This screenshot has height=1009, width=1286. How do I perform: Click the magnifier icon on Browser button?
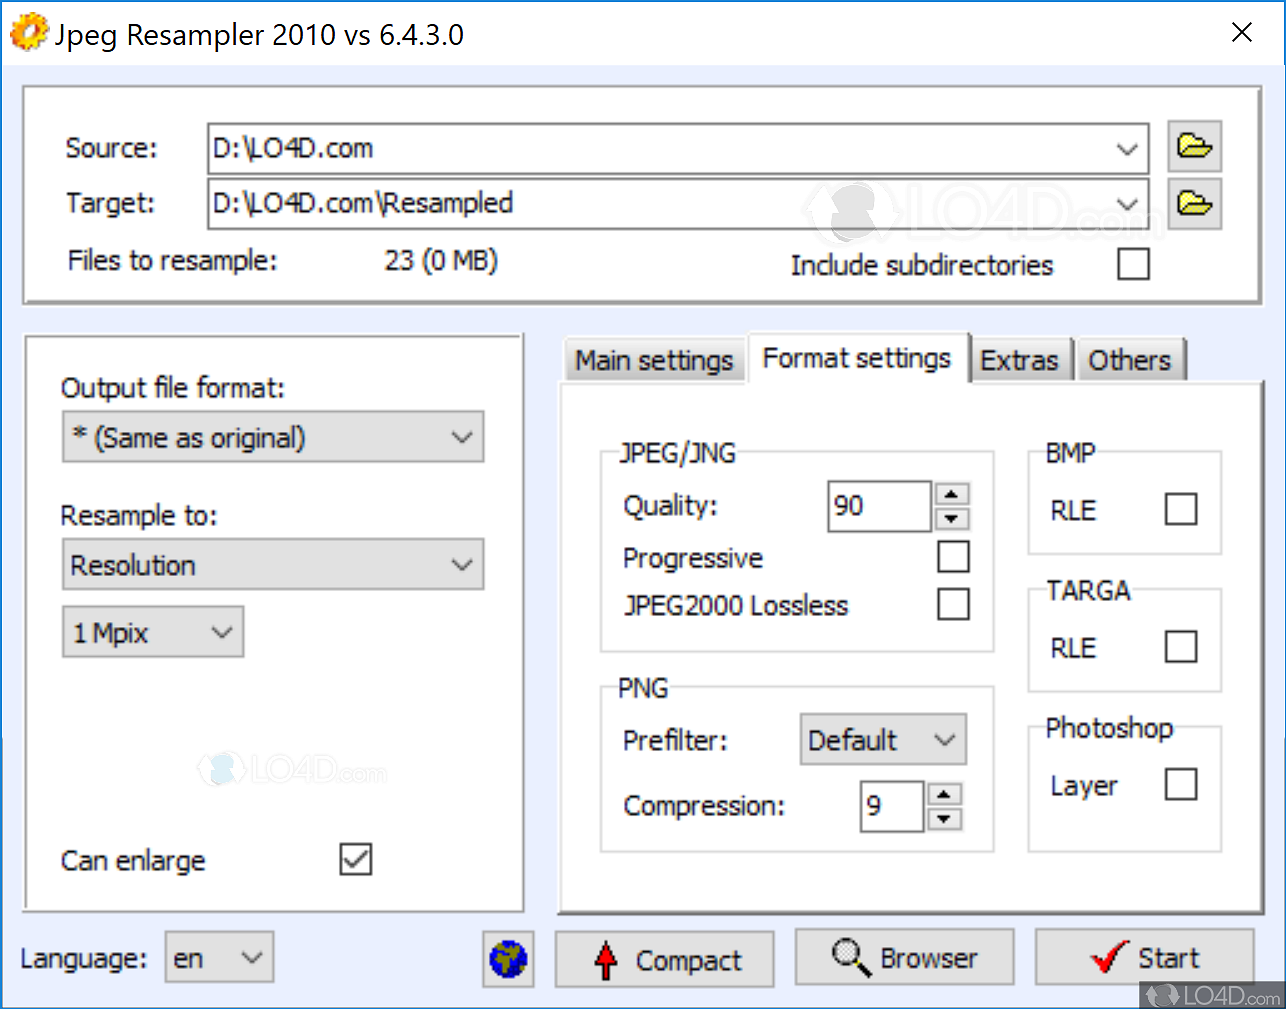tap(849, 957)
